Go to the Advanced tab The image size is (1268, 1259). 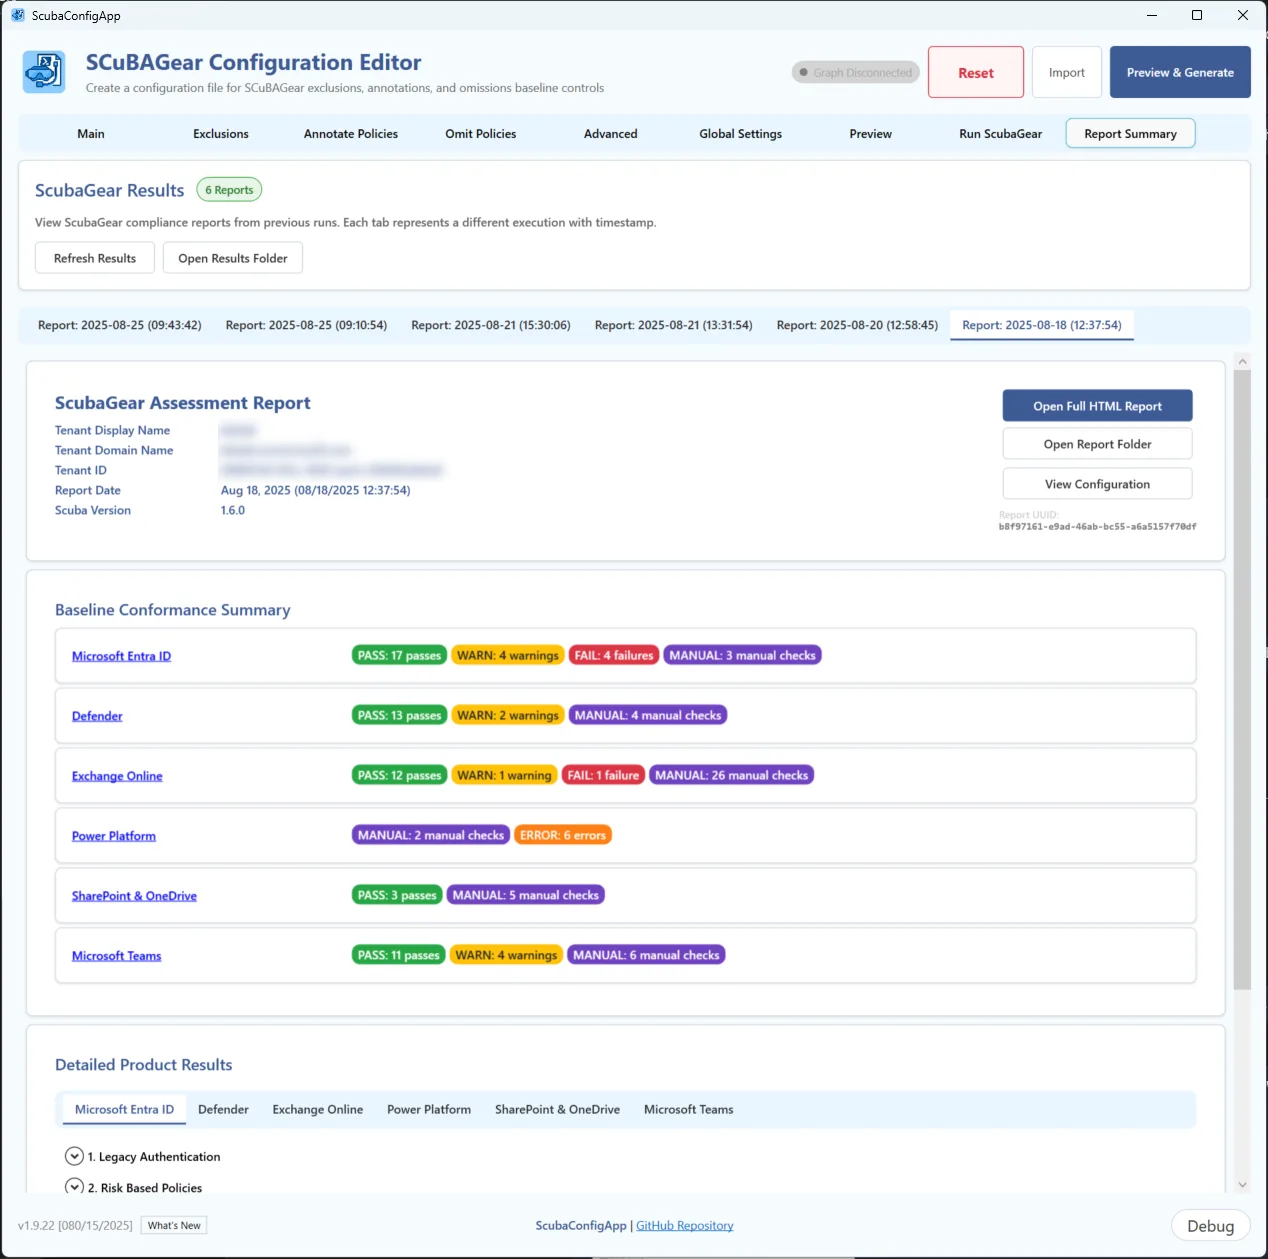pos(611,133)
